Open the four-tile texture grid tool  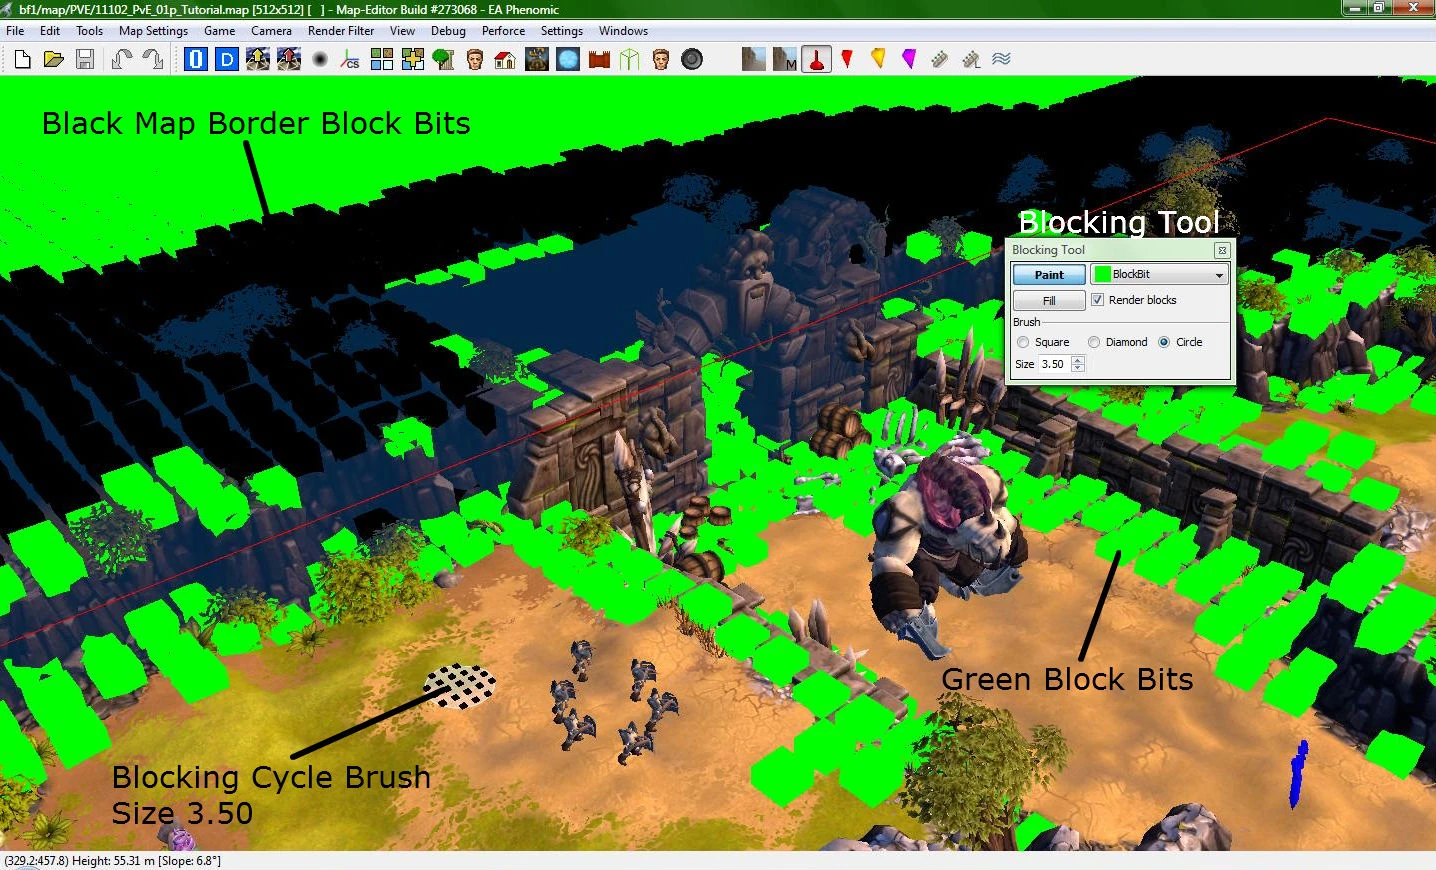[x=382, y=60]
